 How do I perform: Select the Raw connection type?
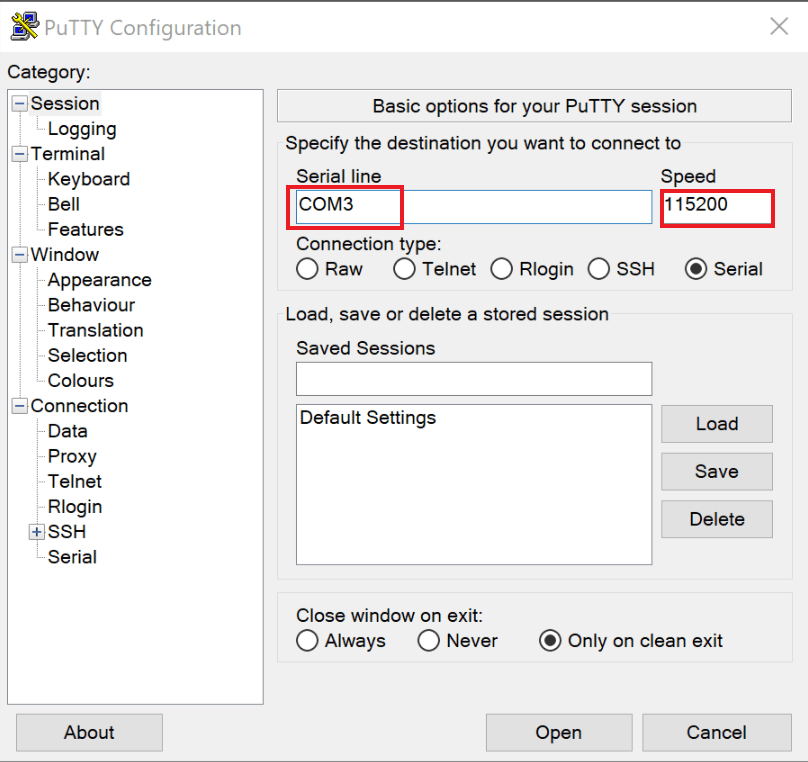(x=307, y=269)
